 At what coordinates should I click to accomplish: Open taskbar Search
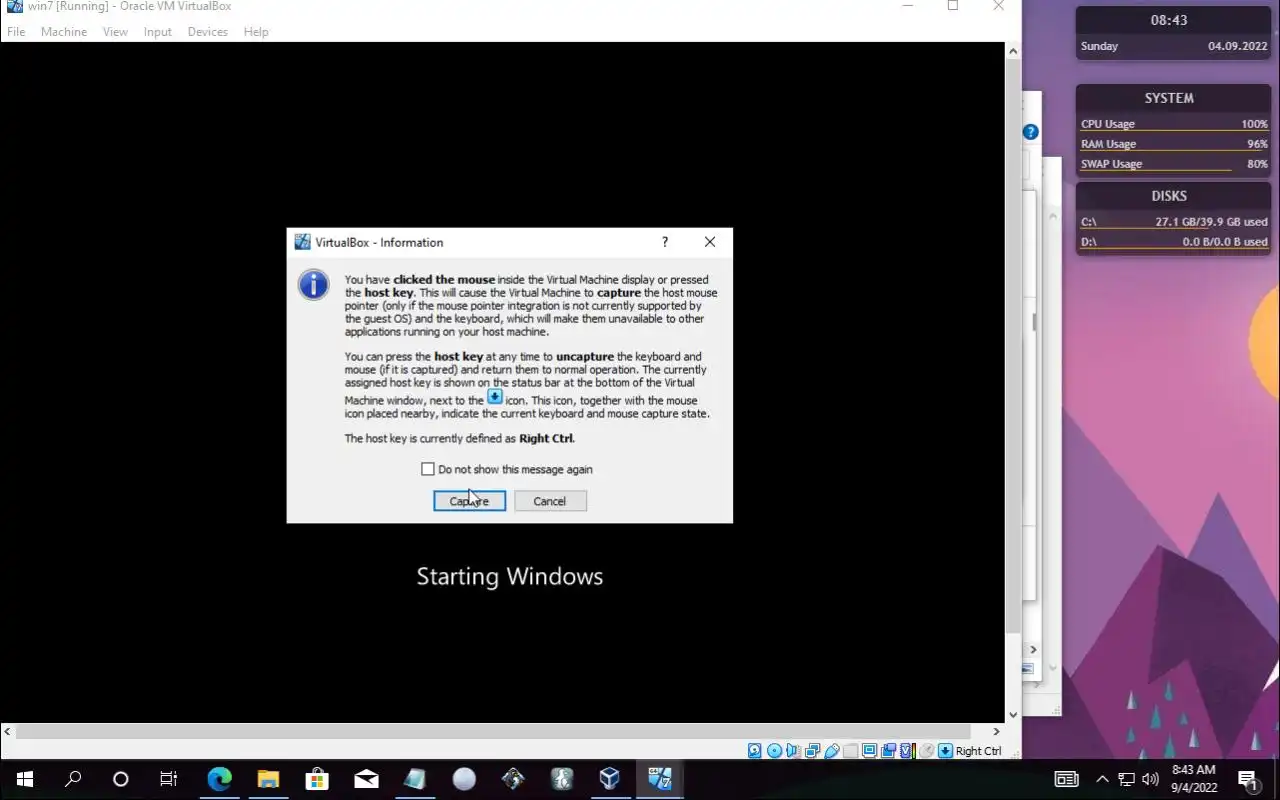[72, 779]
